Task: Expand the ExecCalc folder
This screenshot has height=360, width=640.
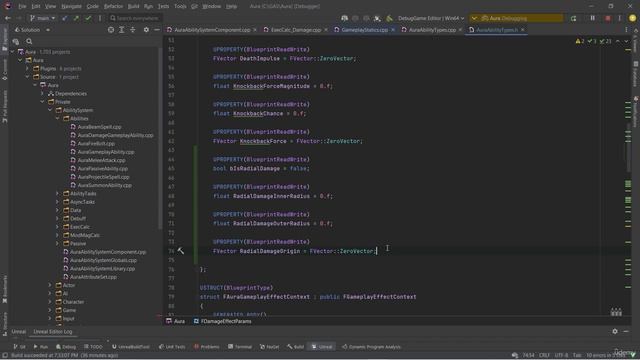Action: pyautogui.click(x=58, y=227)
